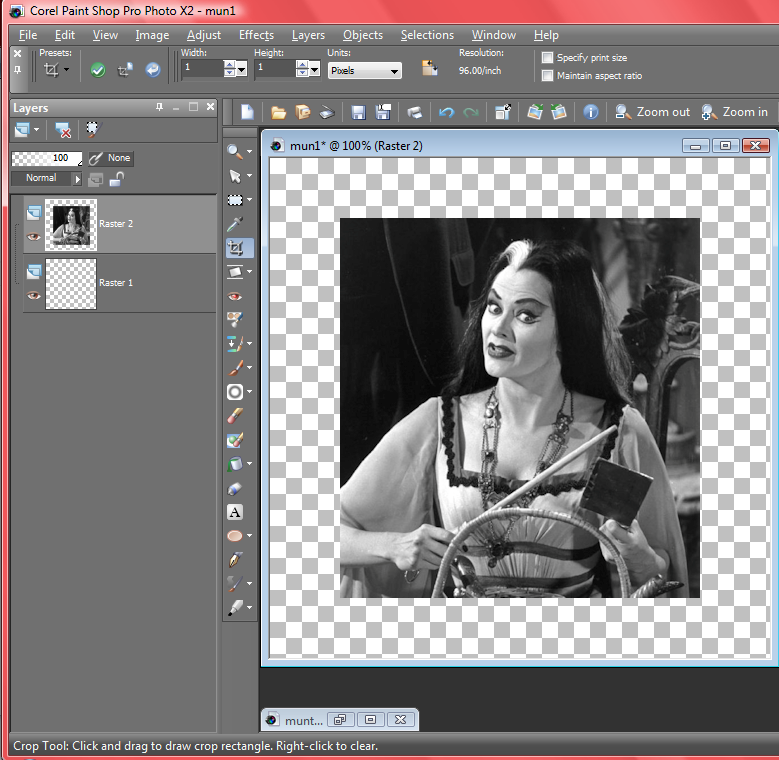Select the Eraser tool
Viewport: 779px width, 760px height.
coord(234,416)
